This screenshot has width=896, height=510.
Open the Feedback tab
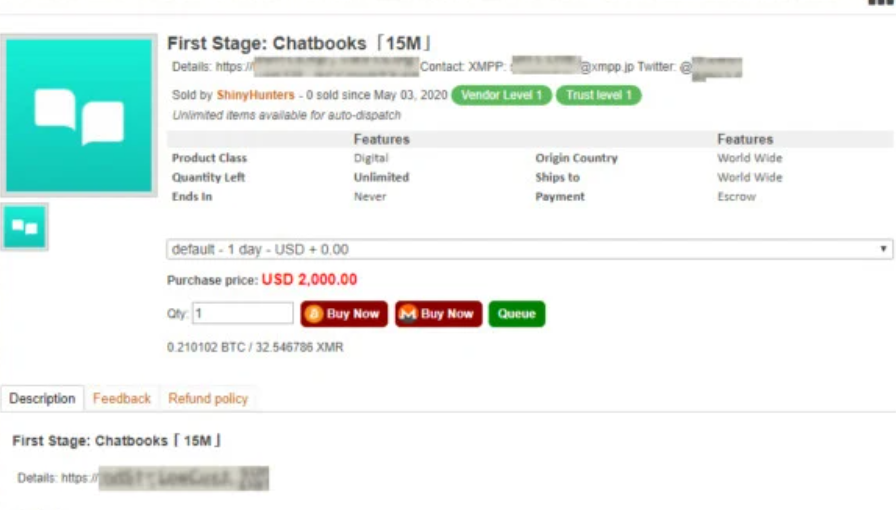(122, 398)
